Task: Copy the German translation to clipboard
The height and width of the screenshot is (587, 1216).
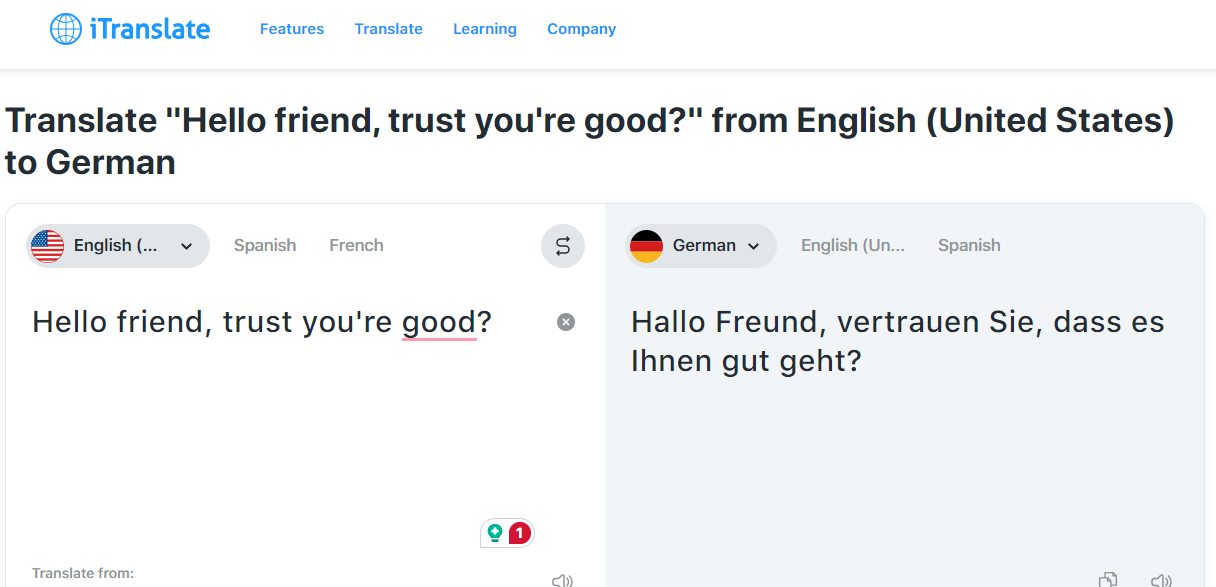Action: click(1108, 579)
